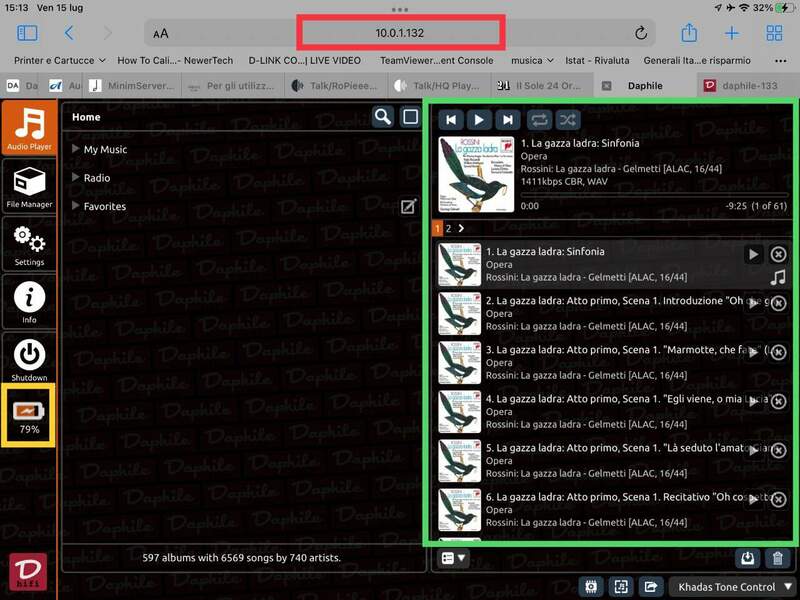
Task: Click the Shutdown icon
Action: 29,360
